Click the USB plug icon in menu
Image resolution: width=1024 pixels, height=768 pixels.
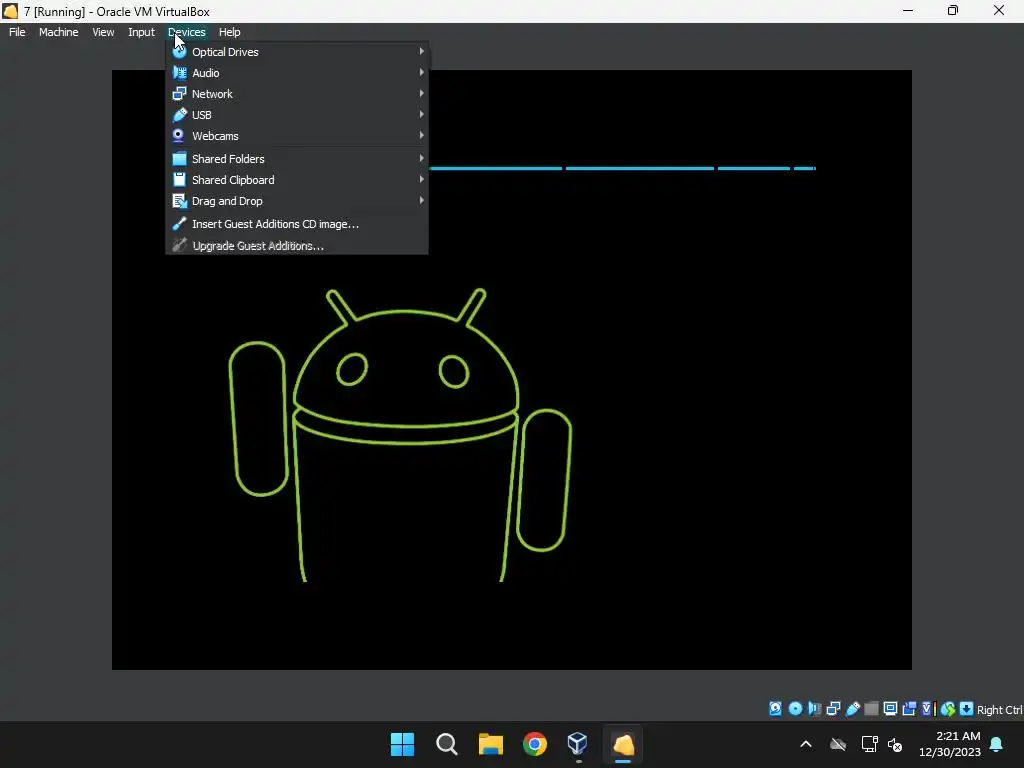(x=180, y=115)
